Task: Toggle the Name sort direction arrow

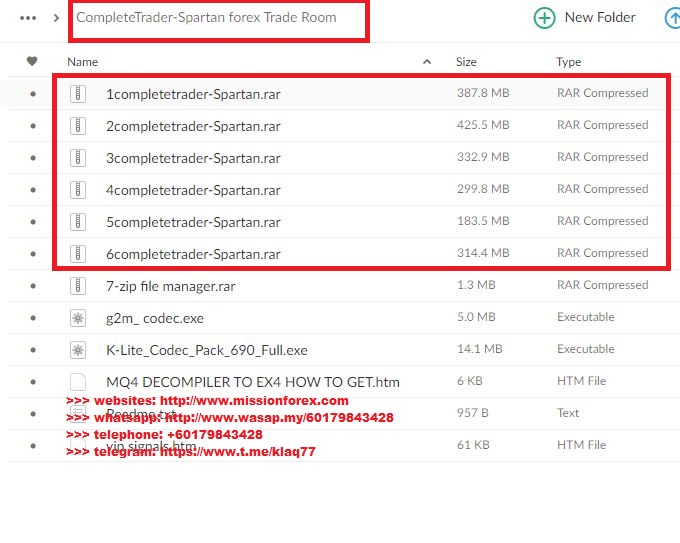Action: coord(427,62)
